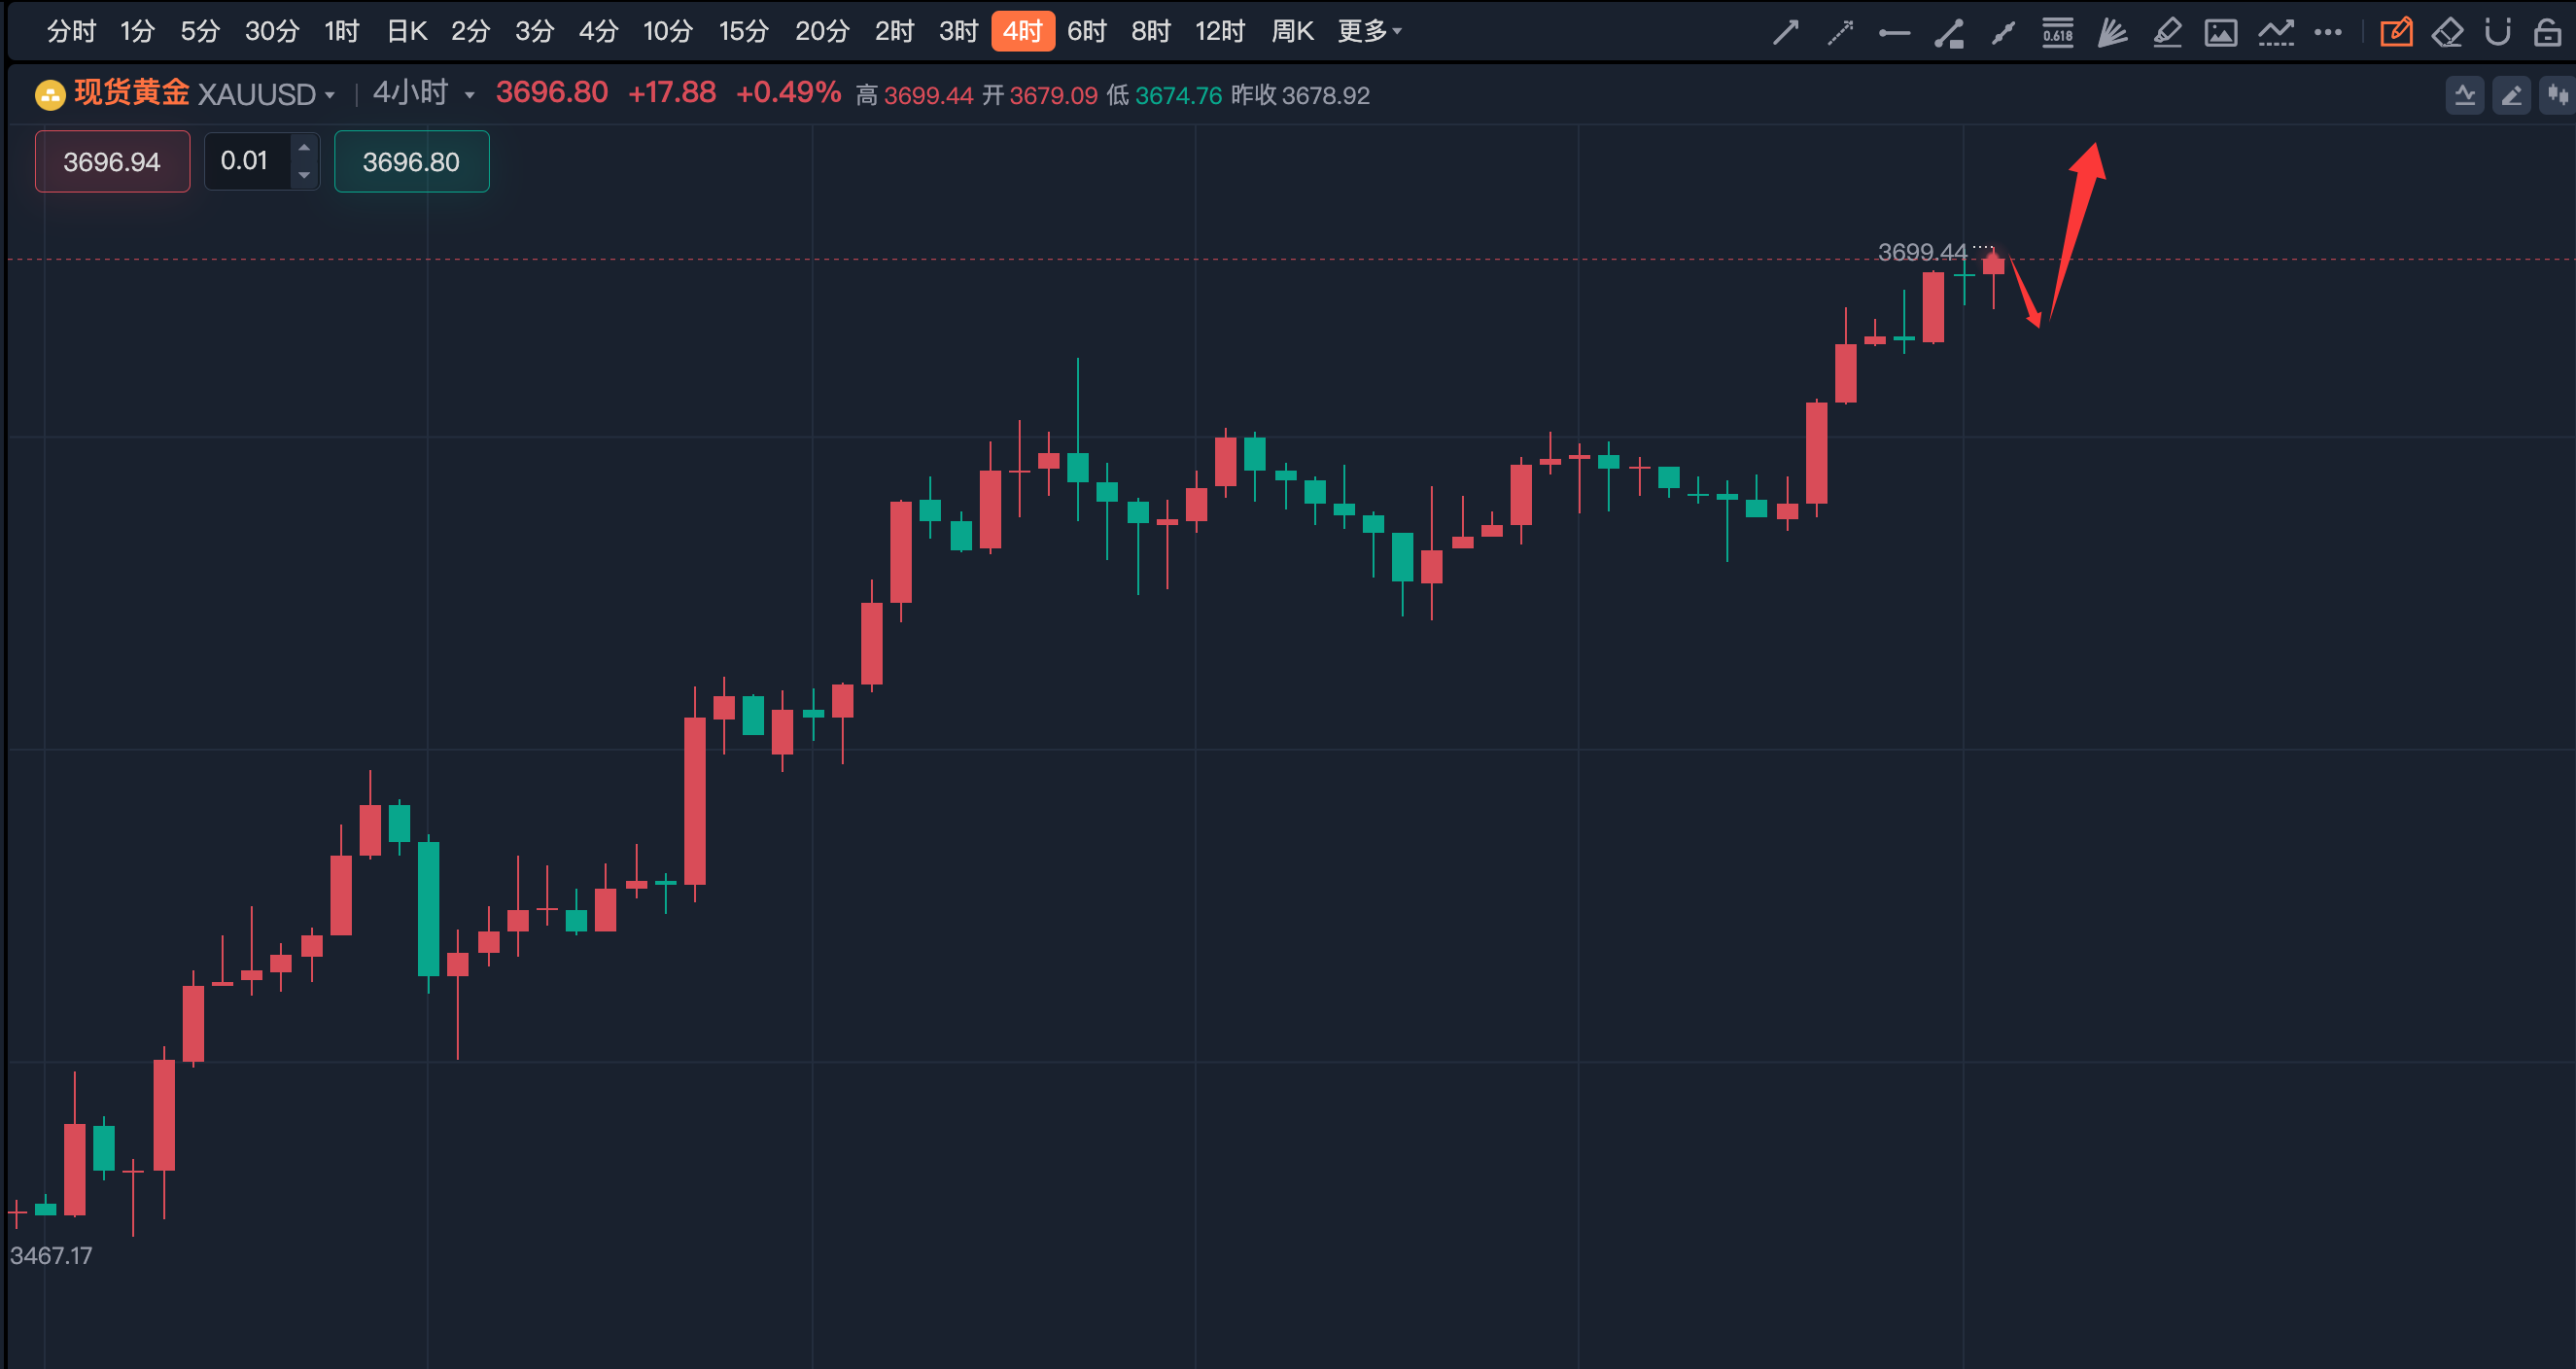Select the horizontal ray line tool
Viewport: 2576px width, 1369px height.
coord(1894,32)
